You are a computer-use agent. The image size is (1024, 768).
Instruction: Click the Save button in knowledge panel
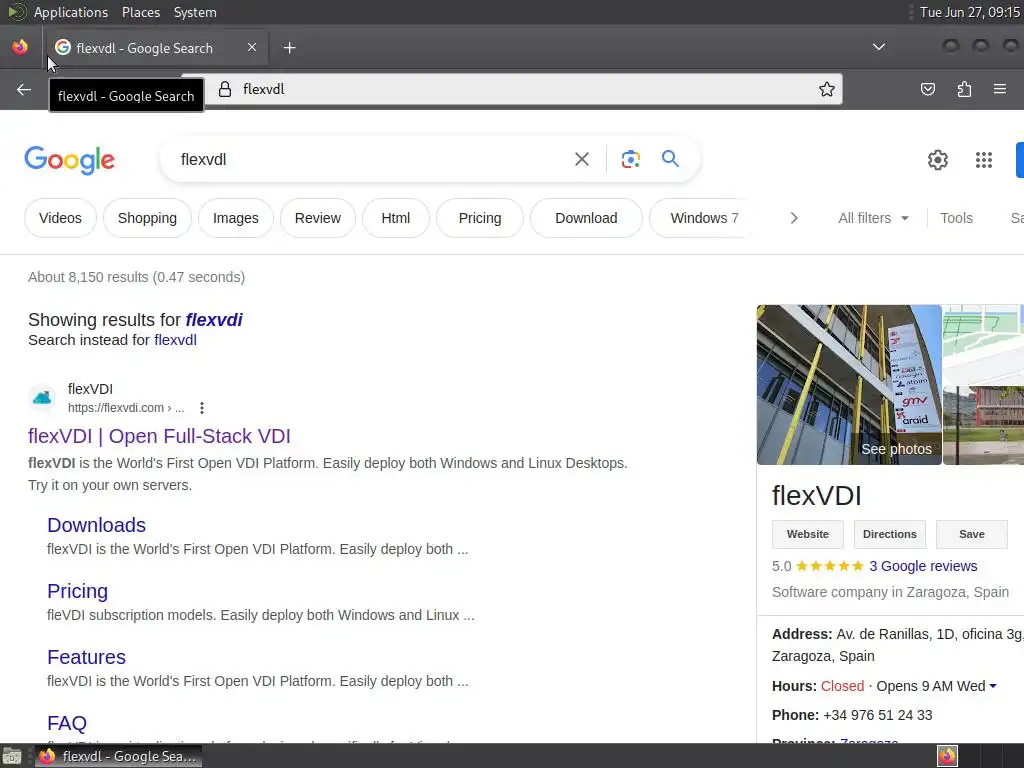972,534
